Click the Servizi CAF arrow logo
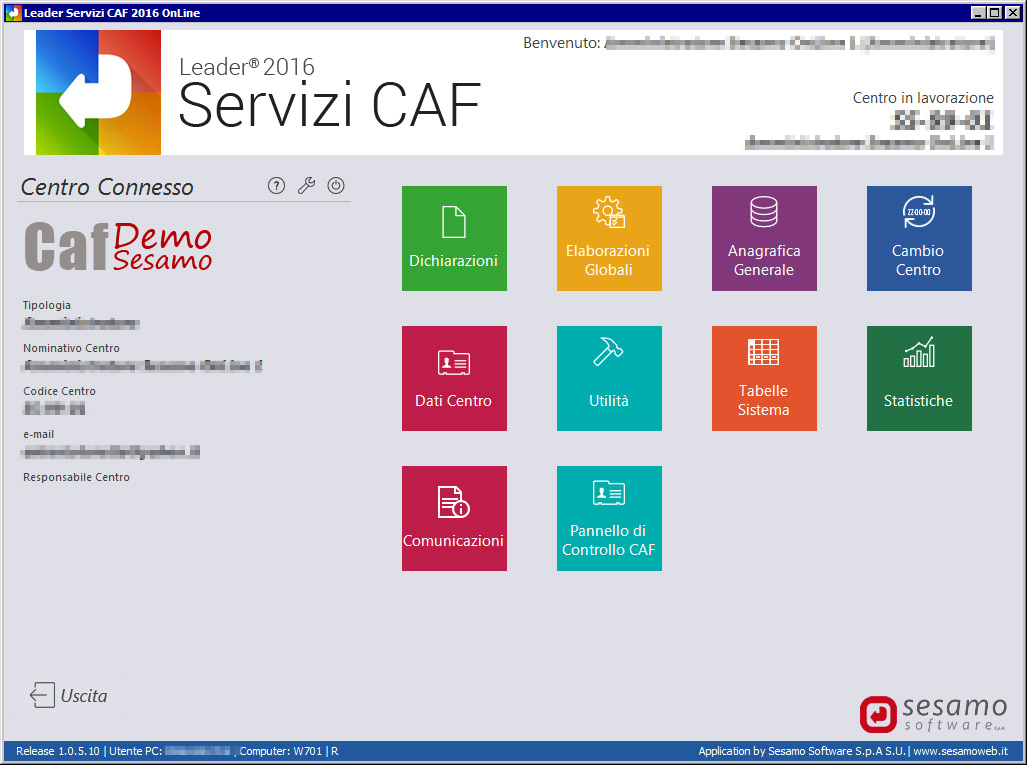The height and width of the screenshot is (765, 1027). coord(98,92)
